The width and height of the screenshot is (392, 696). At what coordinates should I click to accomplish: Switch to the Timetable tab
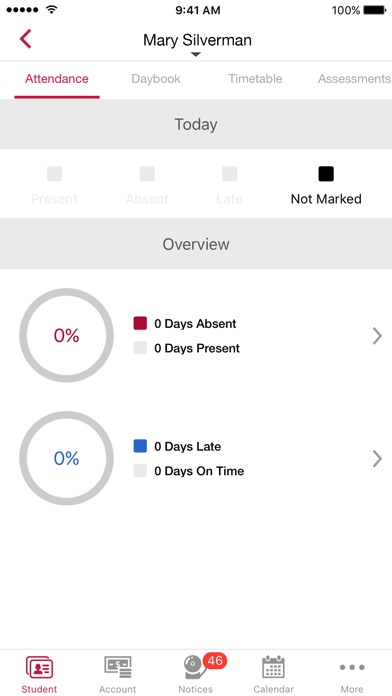(255, 79)
